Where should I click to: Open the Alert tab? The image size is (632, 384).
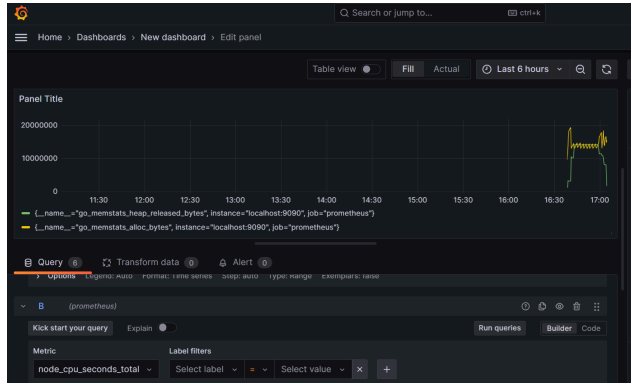click(x=245, y=263)
